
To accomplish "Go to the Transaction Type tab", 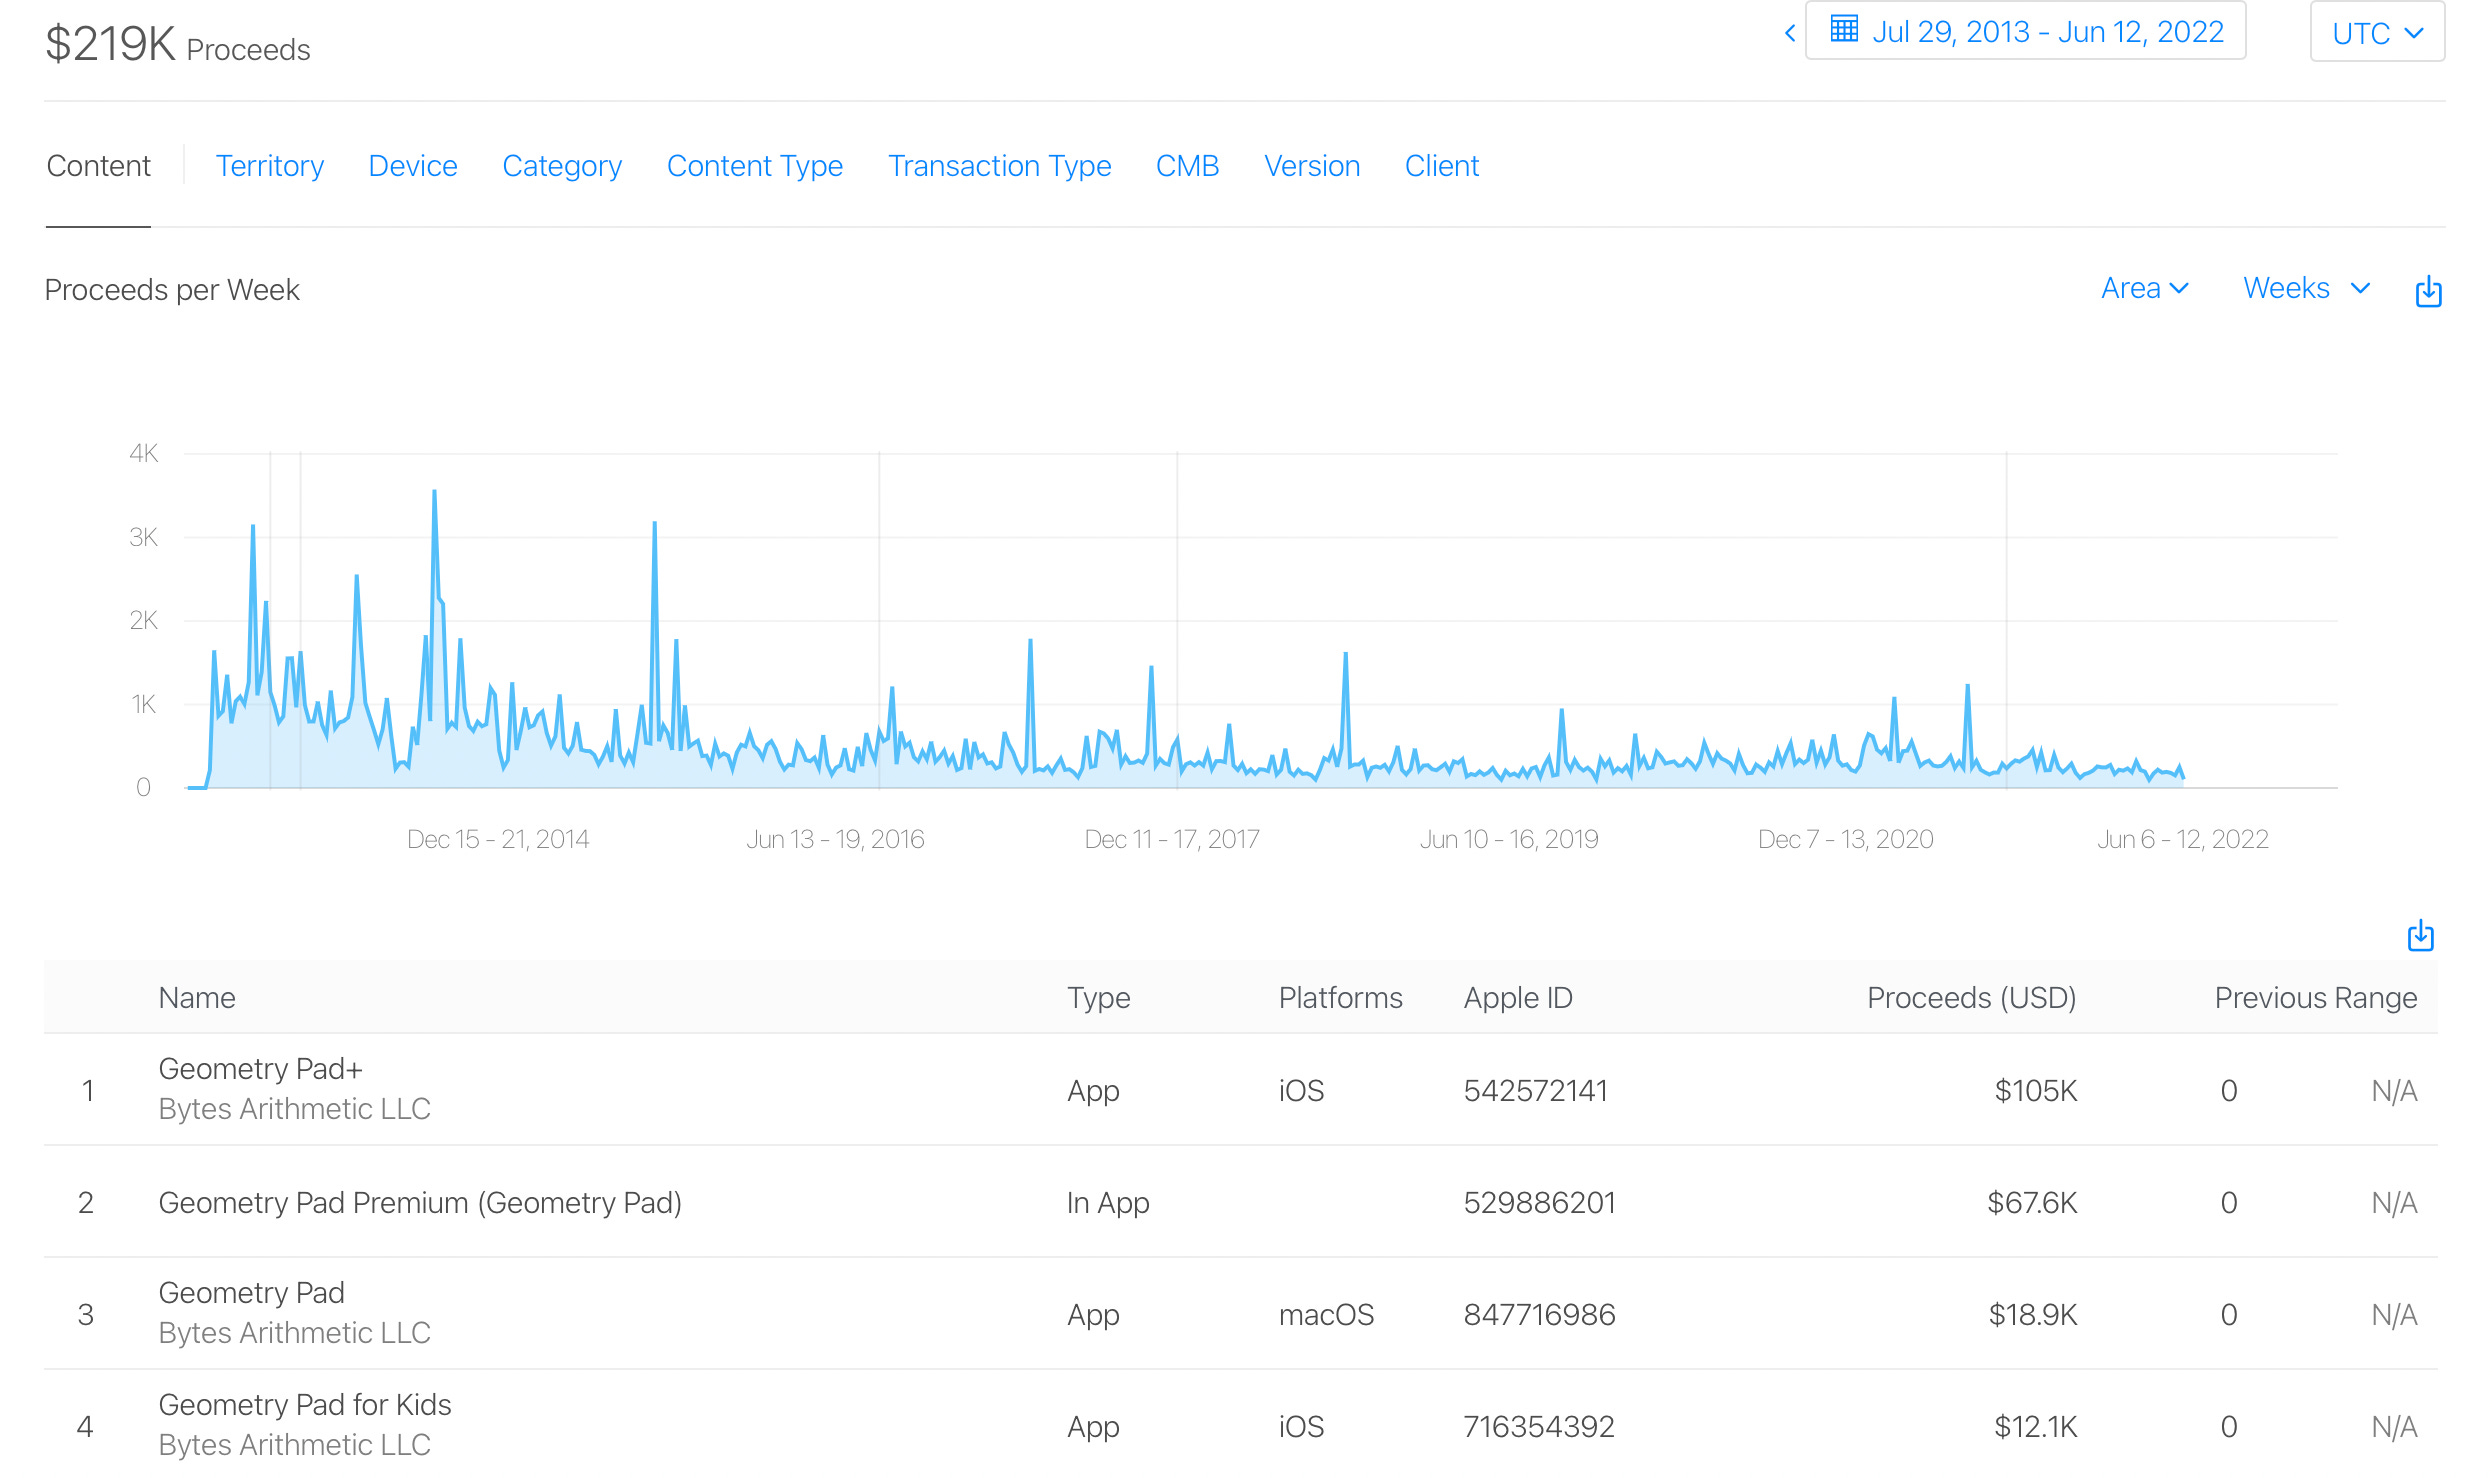I will 999,166.
